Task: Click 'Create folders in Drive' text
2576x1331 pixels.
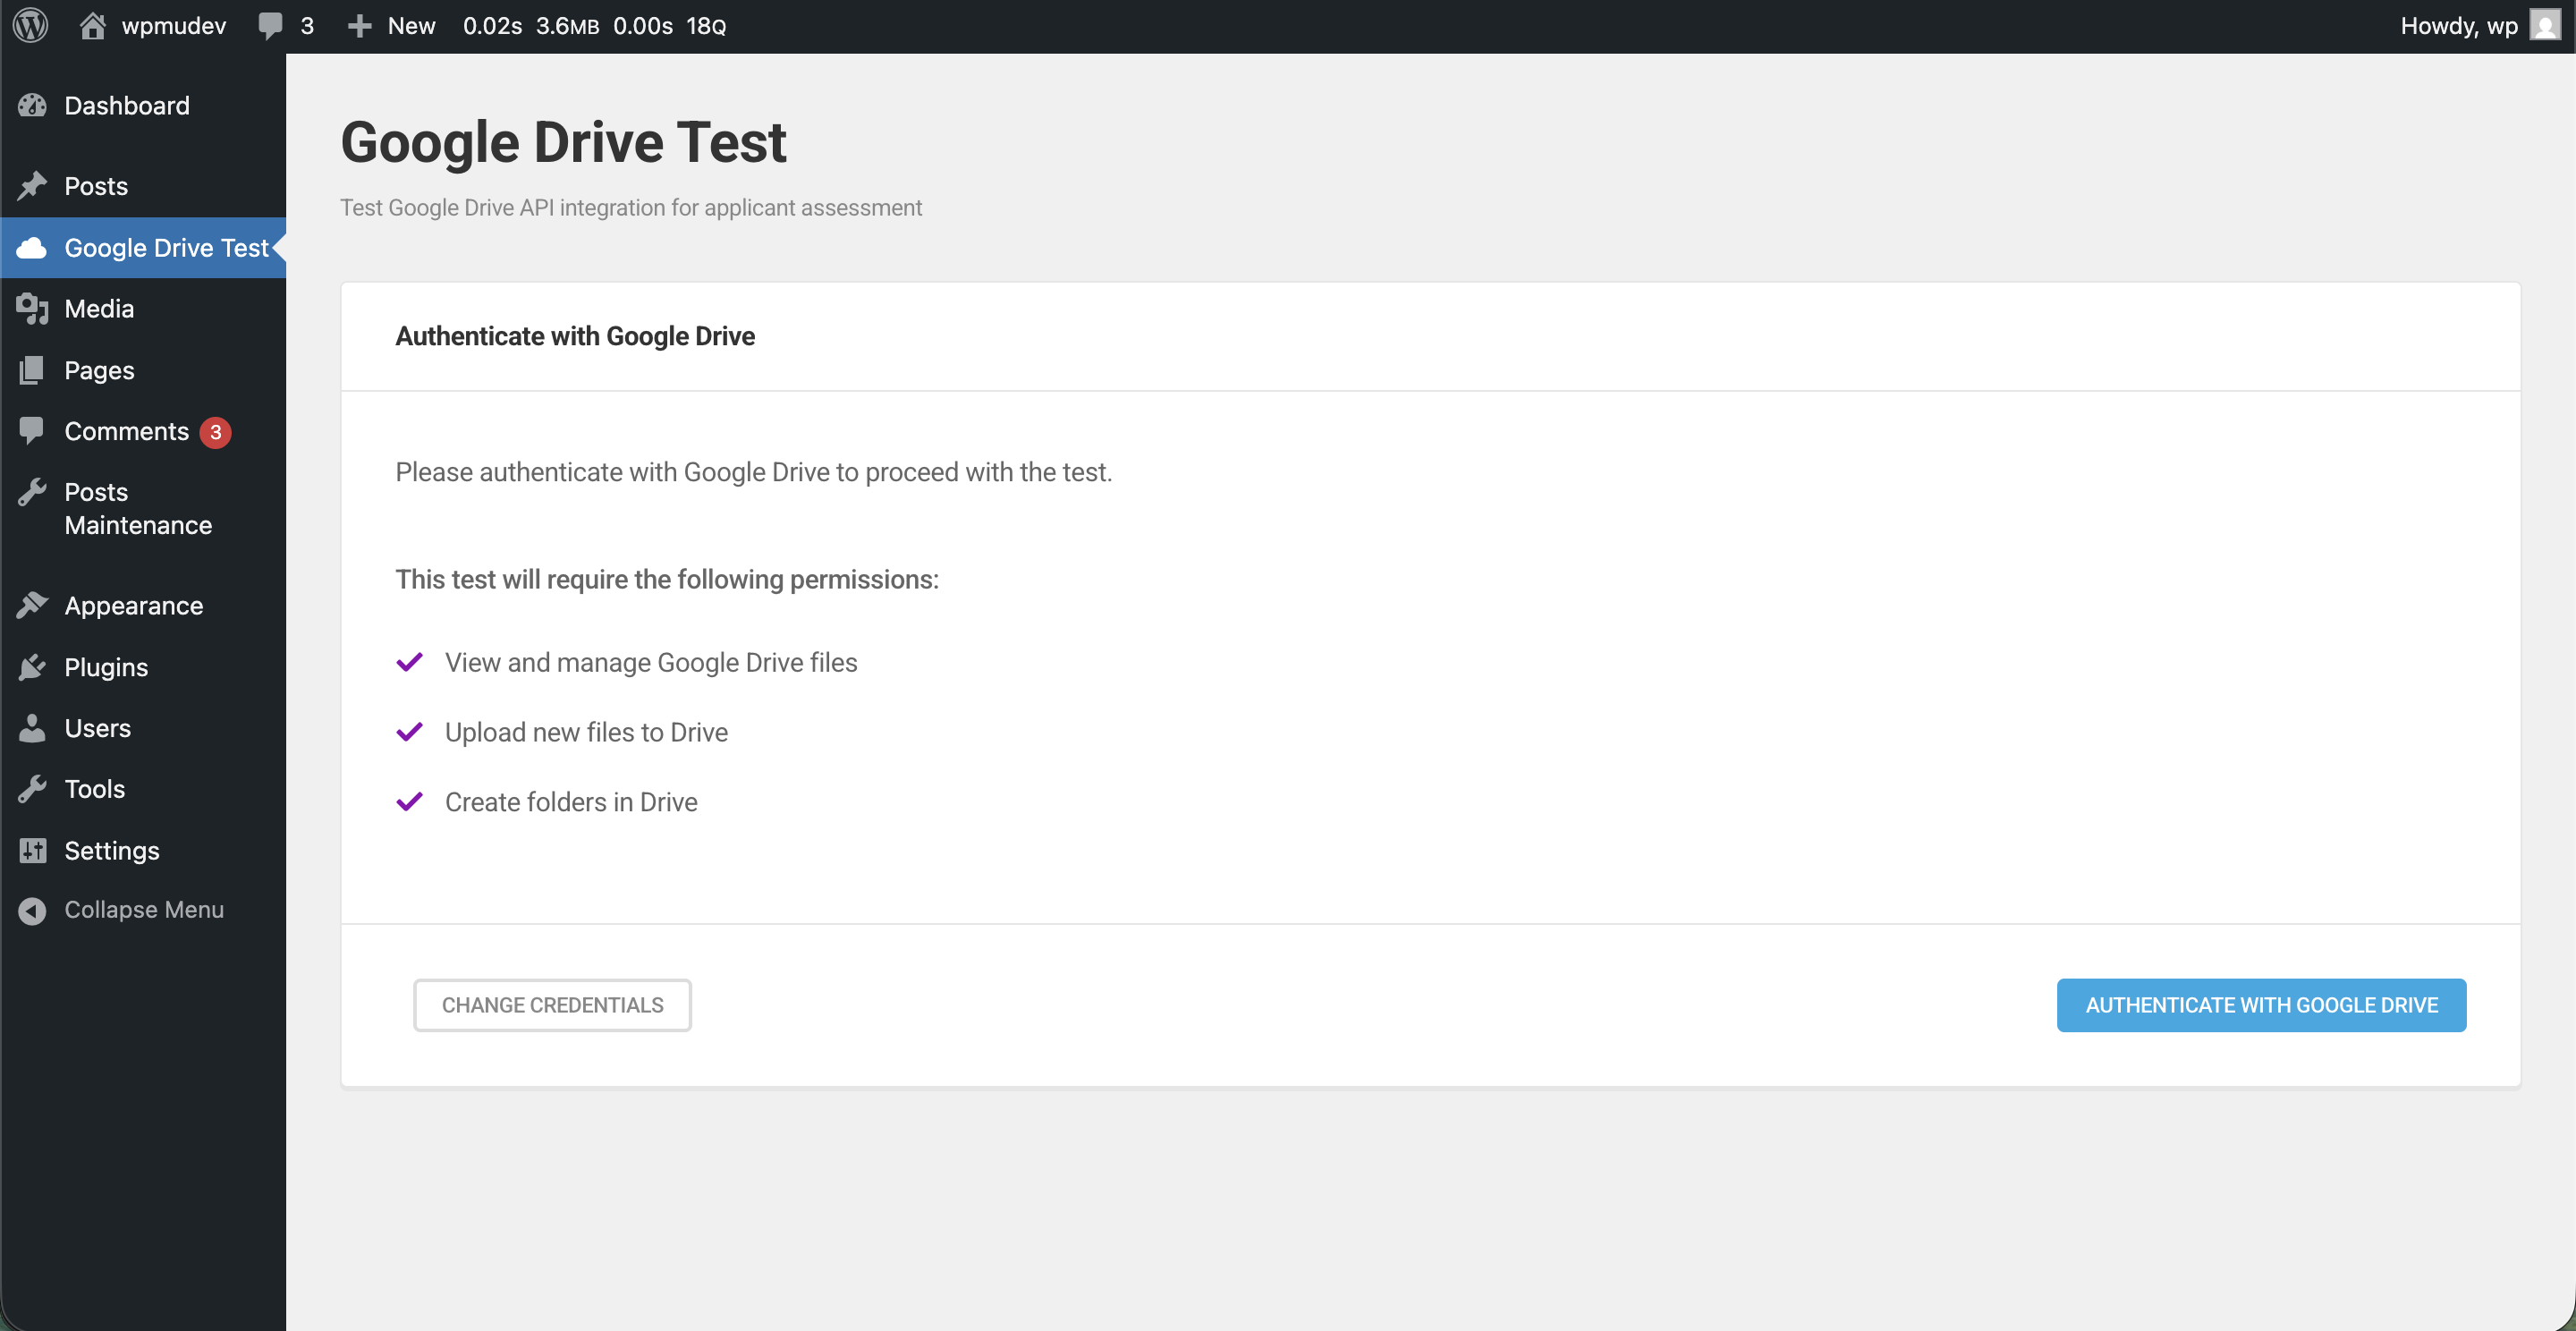Action: (571, 802)
